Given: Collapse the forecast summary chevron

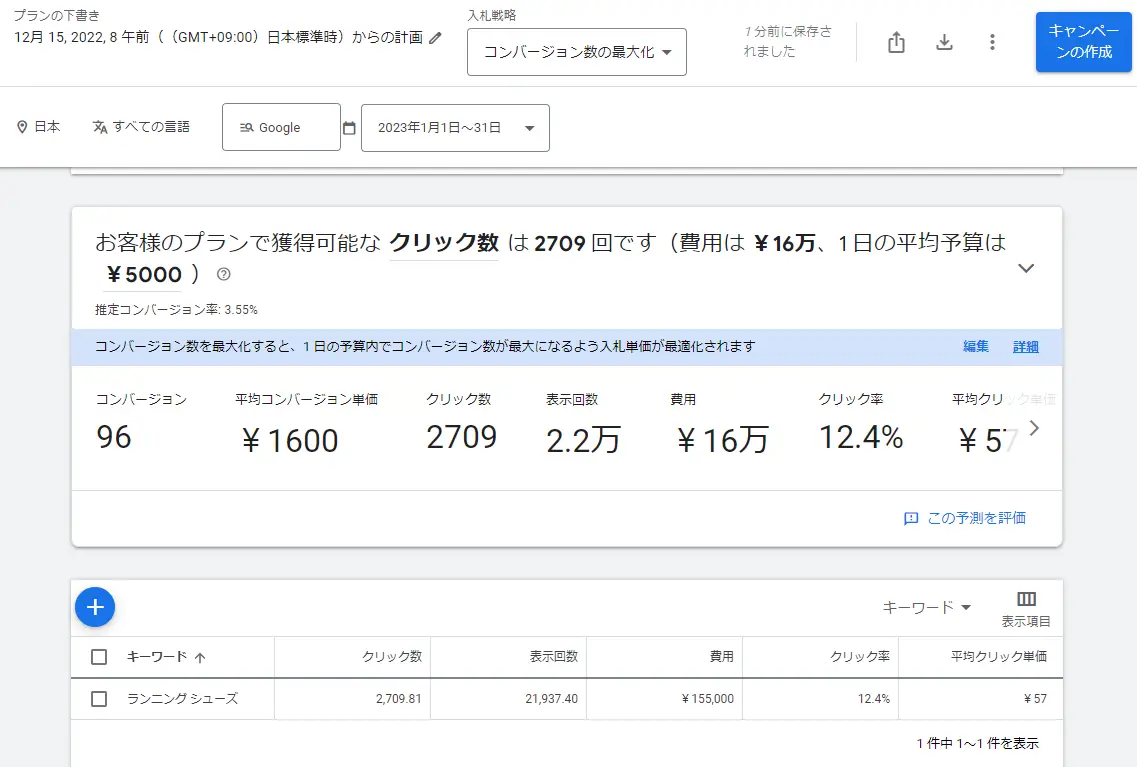Looking at the screenshot, I should (x=1026, y=268).
